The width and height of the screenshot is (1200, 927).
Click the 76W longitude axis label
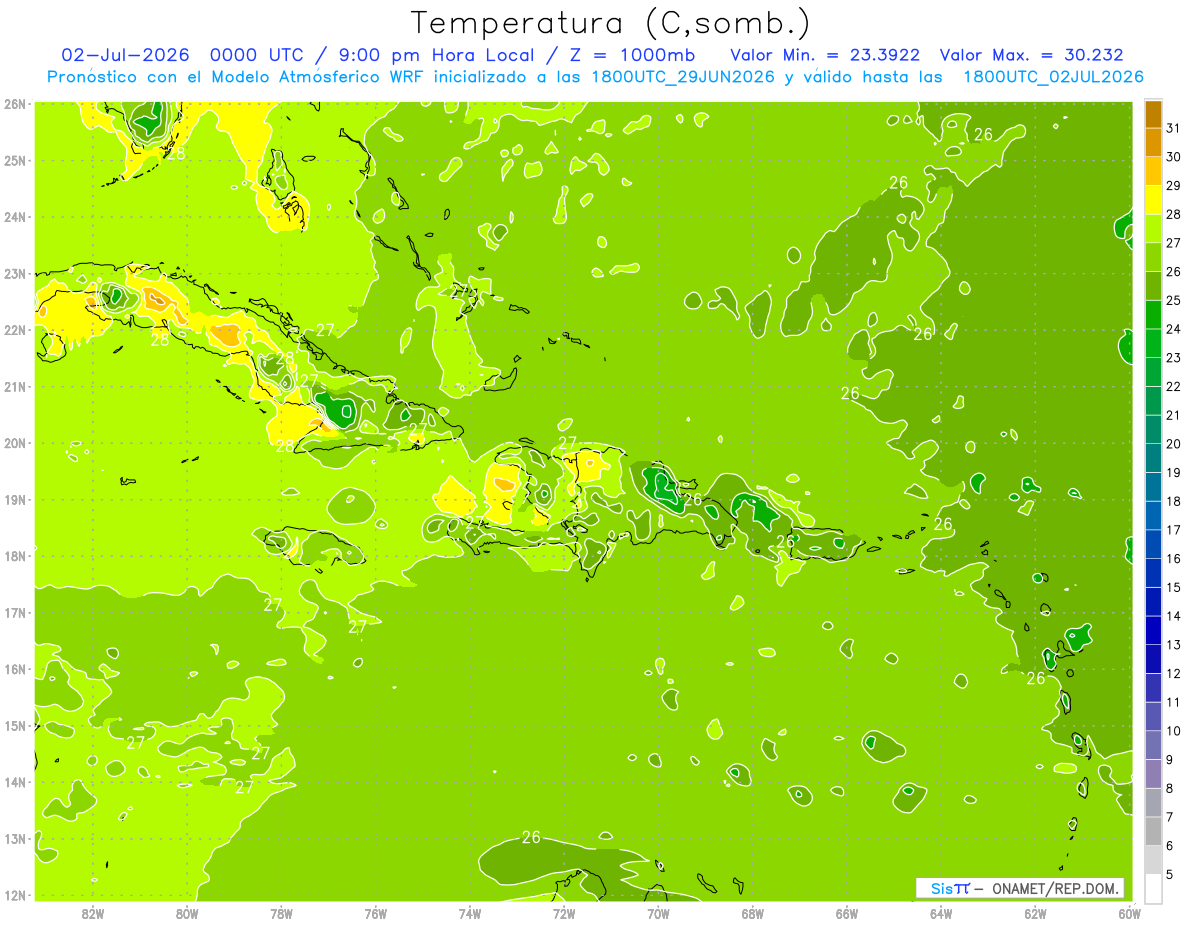tap(375, 913)
